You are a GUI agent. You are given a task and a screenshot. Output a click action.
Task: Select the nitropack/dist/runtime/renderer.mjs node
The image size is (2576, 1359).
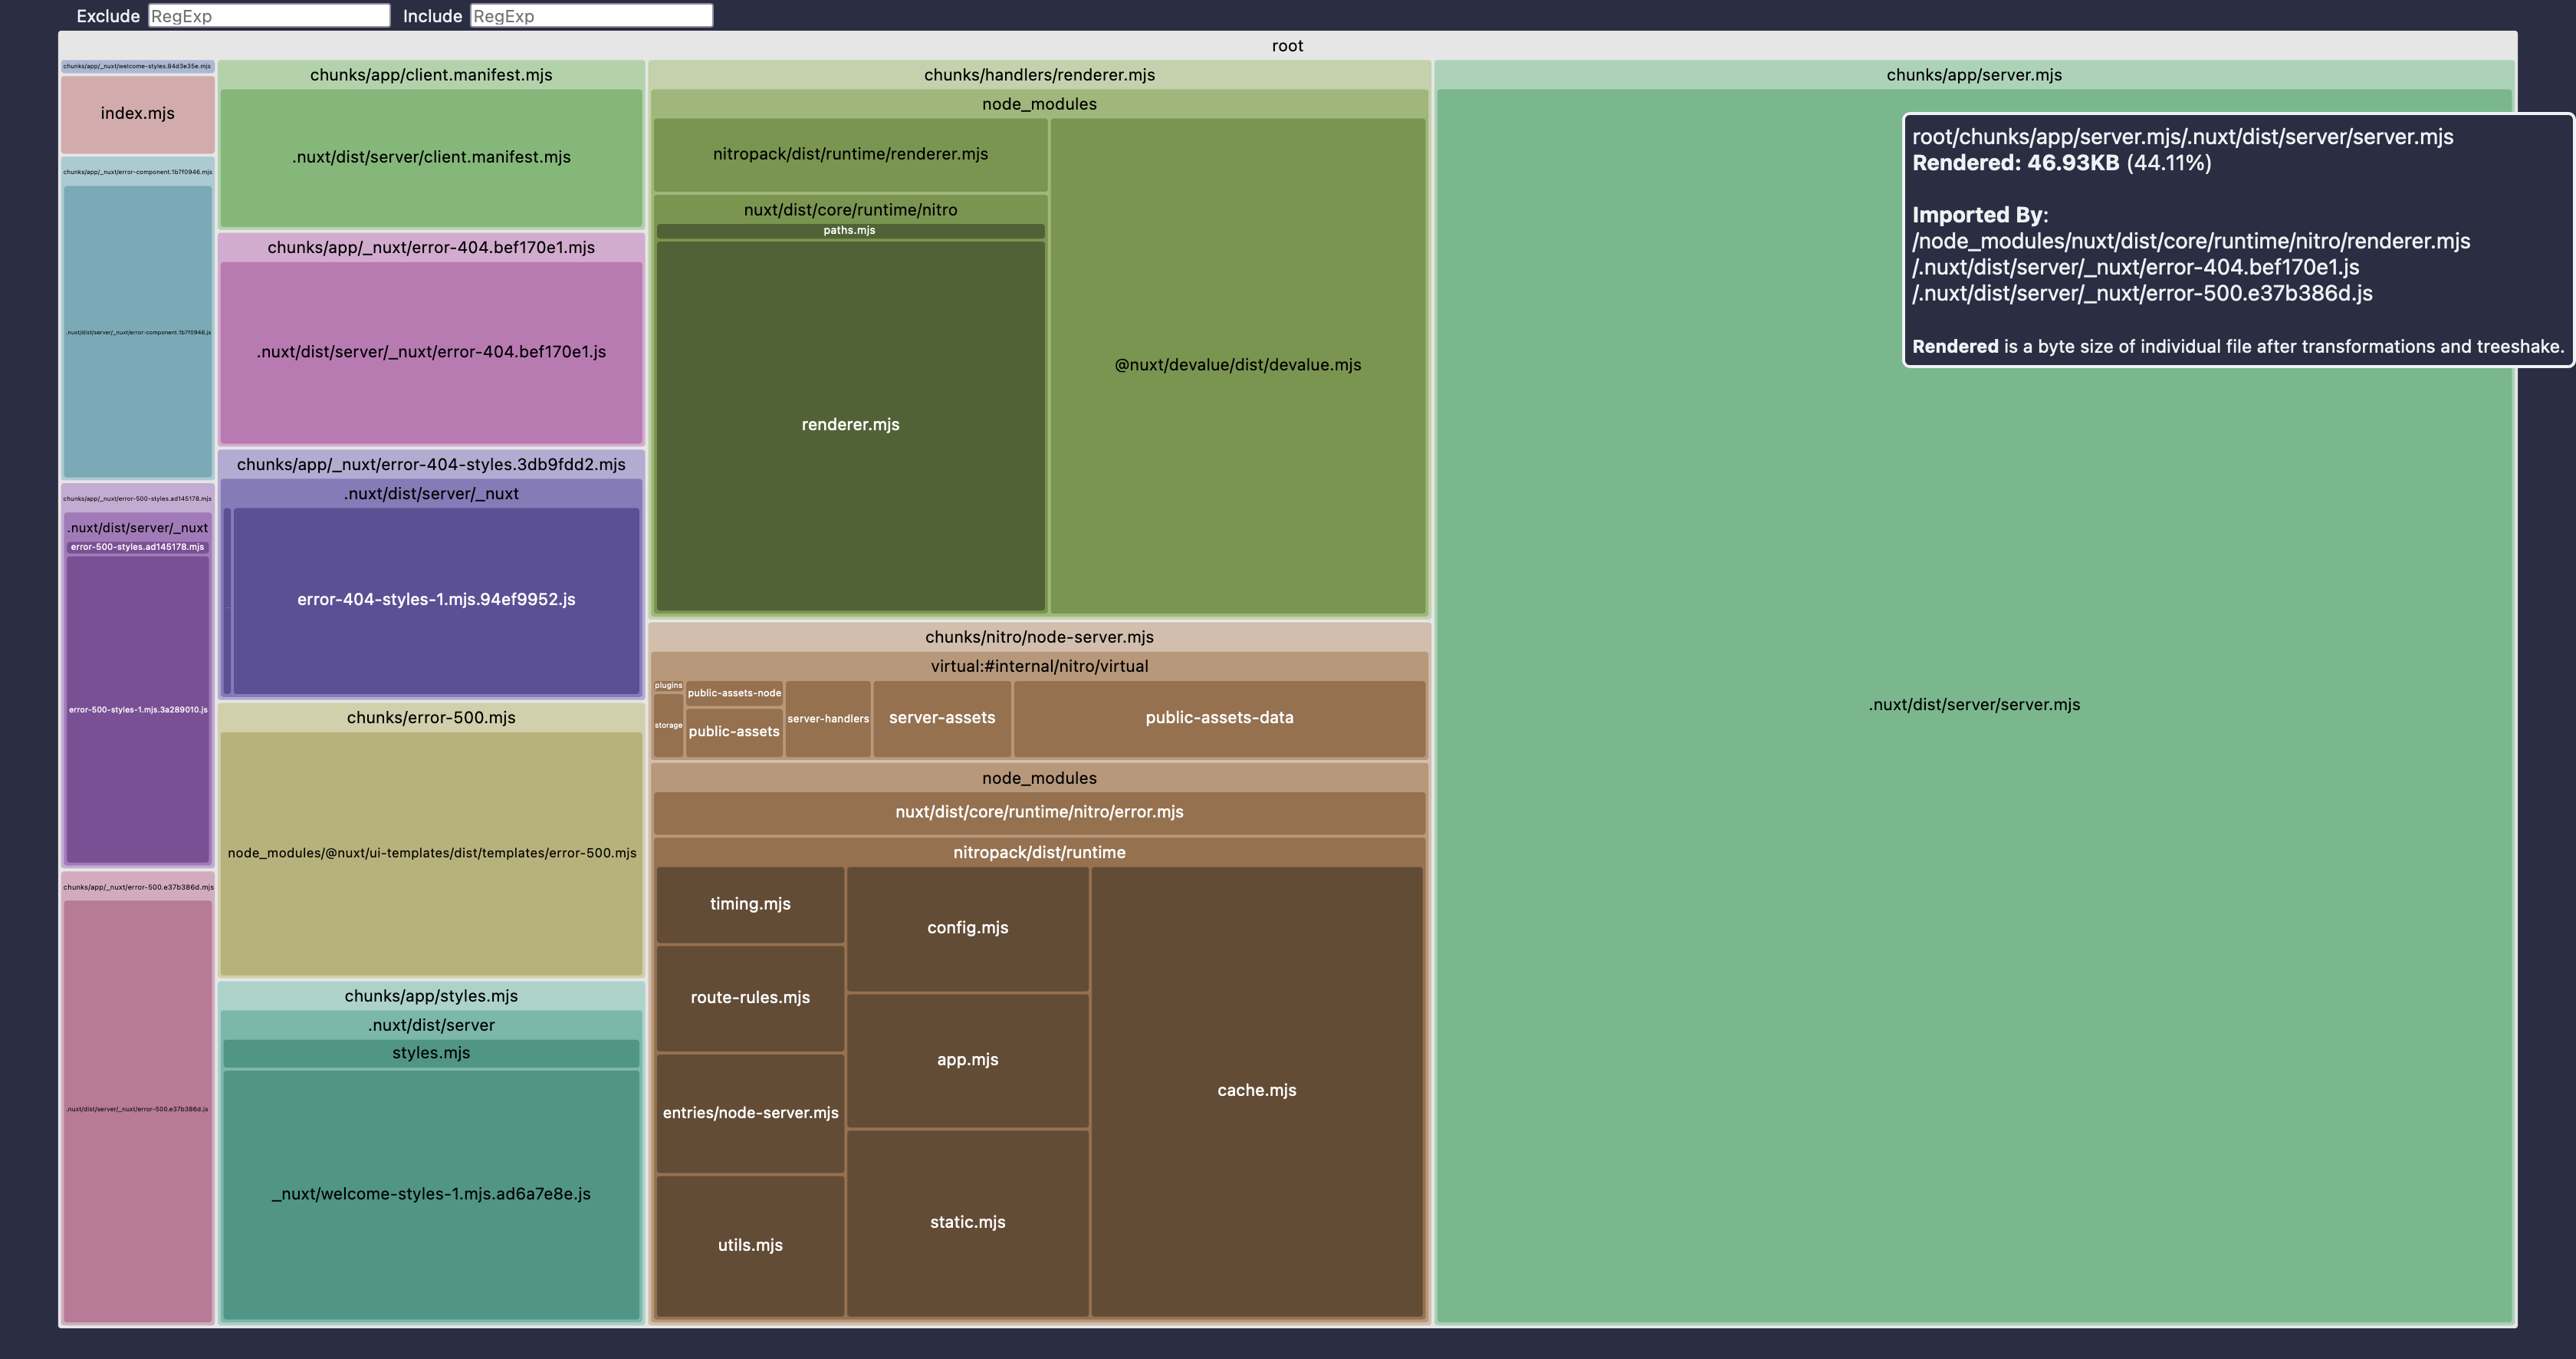[849, 155]
